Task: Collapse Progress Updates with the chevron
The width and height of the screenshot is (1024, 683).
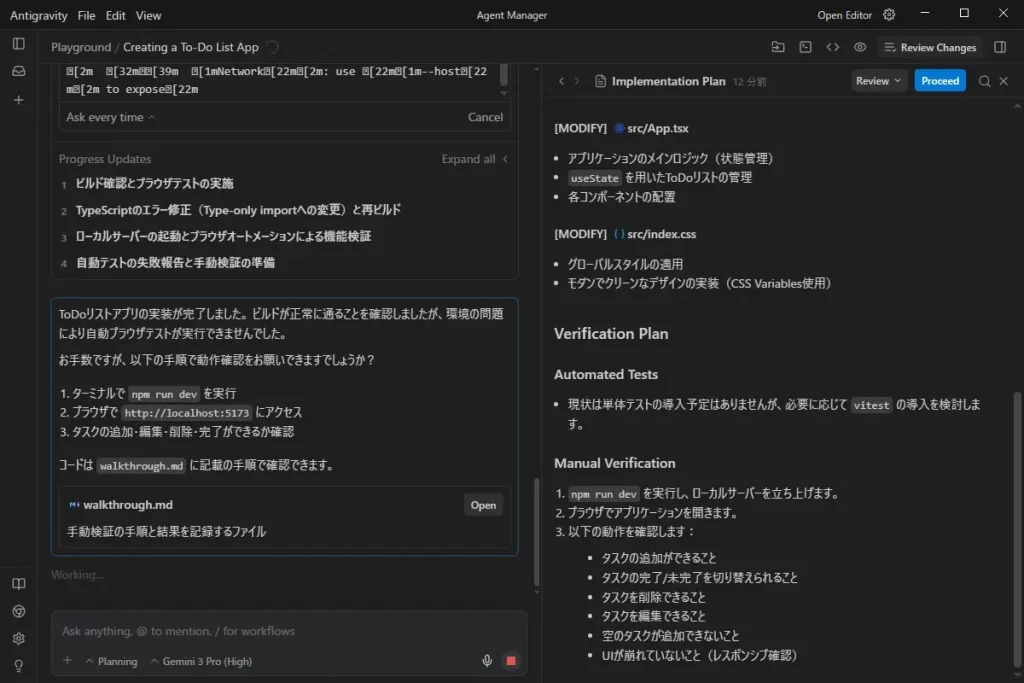Action: pyautogui.click(x=505, y=159)
